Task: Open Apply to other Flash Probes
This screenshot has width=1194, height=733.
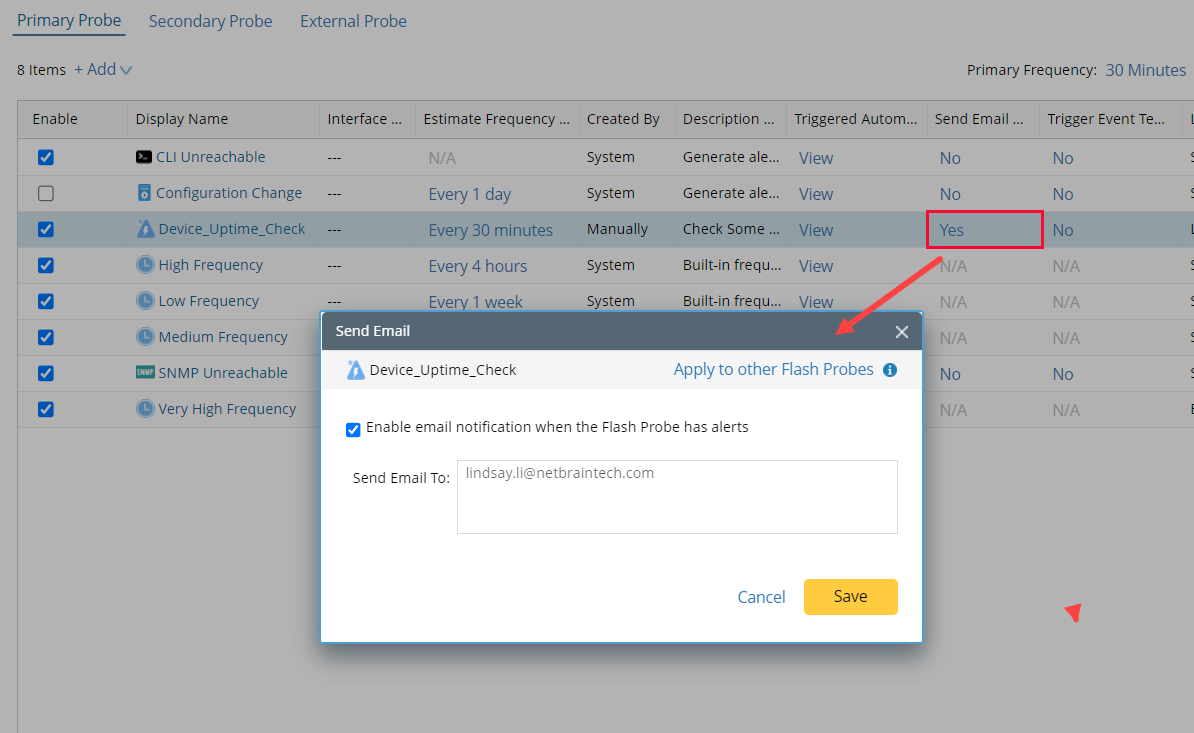Action: pyautogui.click(x=772, y=369)
